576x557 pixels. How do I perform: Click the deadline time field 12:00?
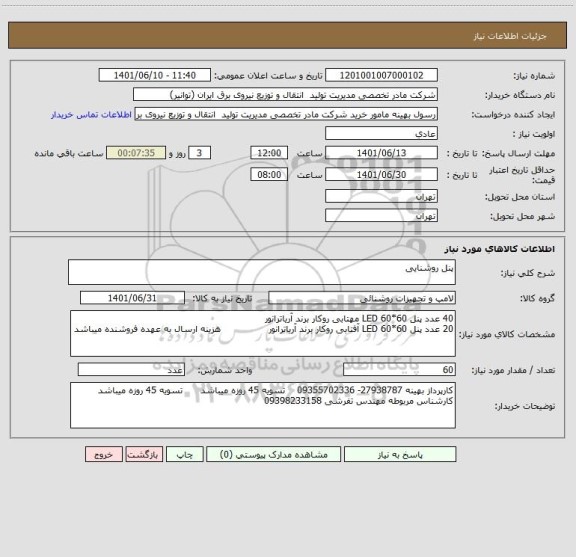coord(269,153)
